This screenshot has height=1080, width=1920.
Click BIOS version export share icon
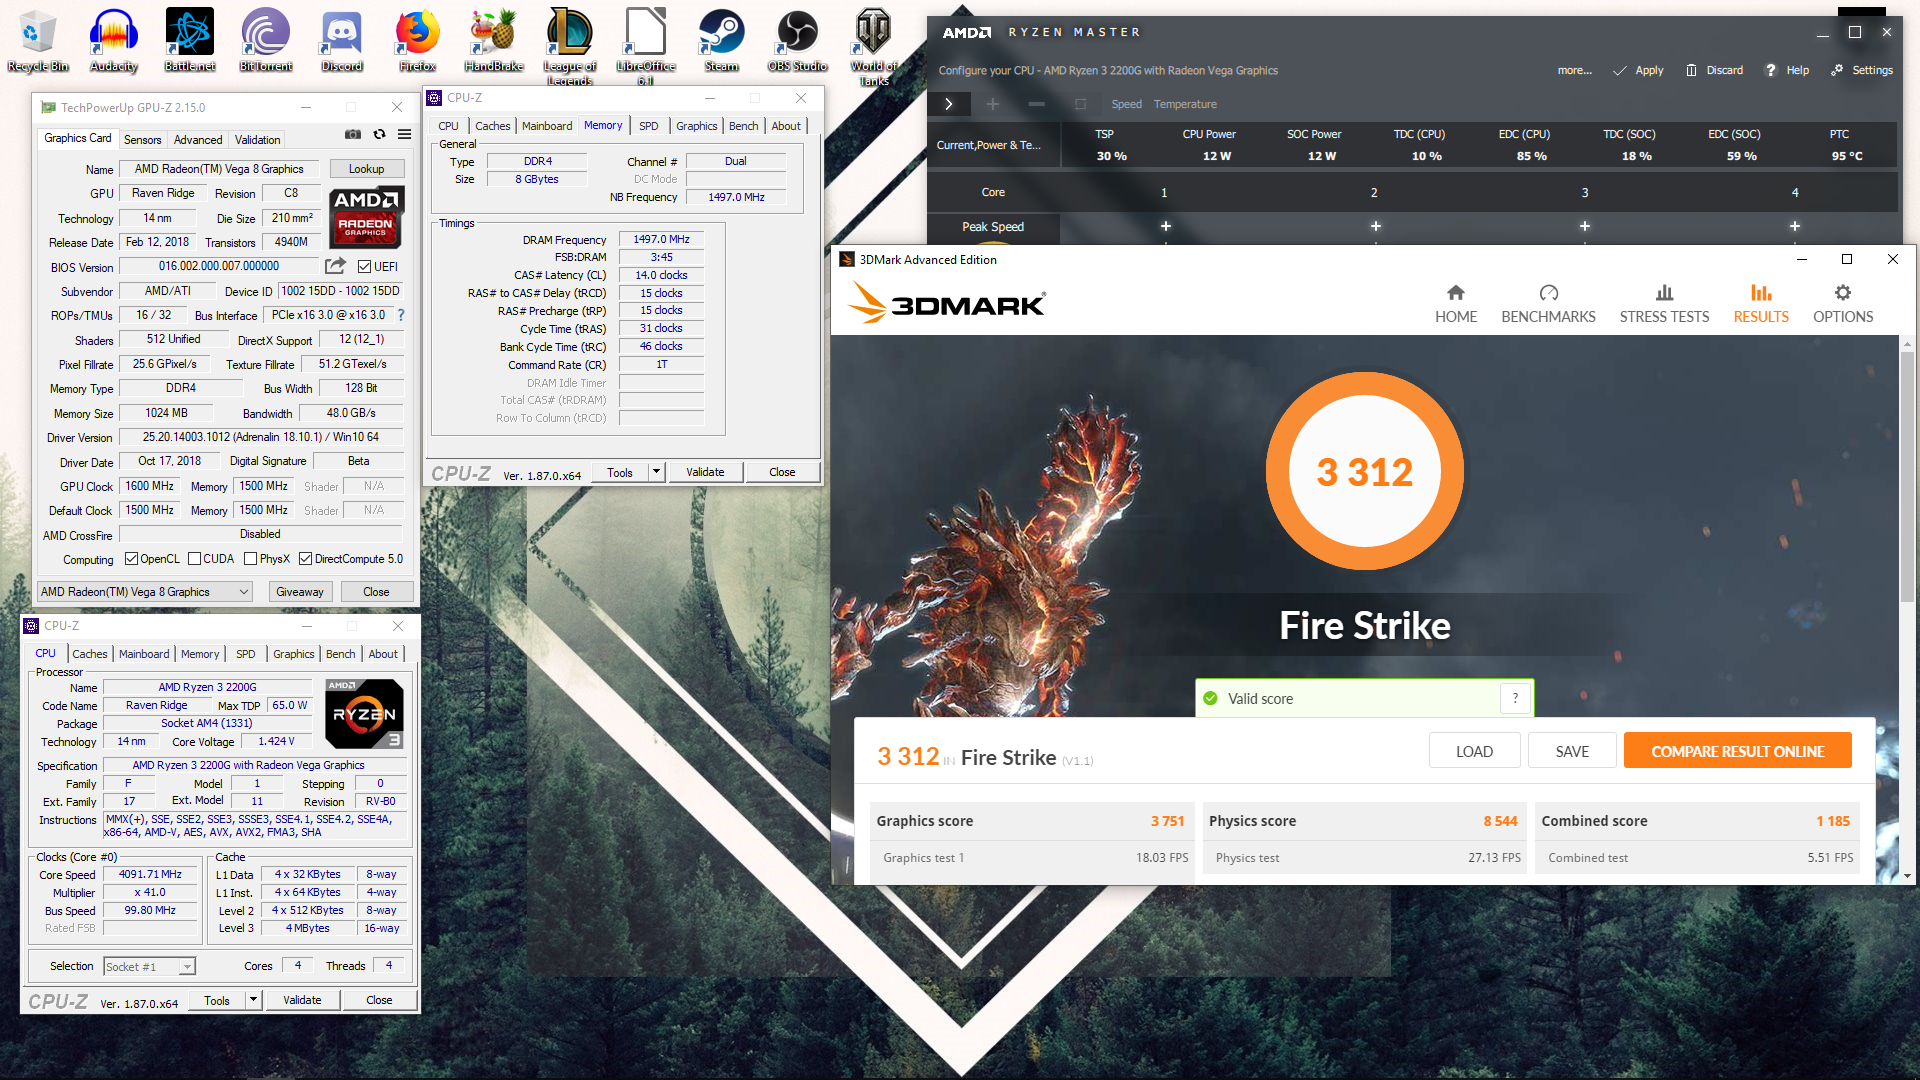336,266
